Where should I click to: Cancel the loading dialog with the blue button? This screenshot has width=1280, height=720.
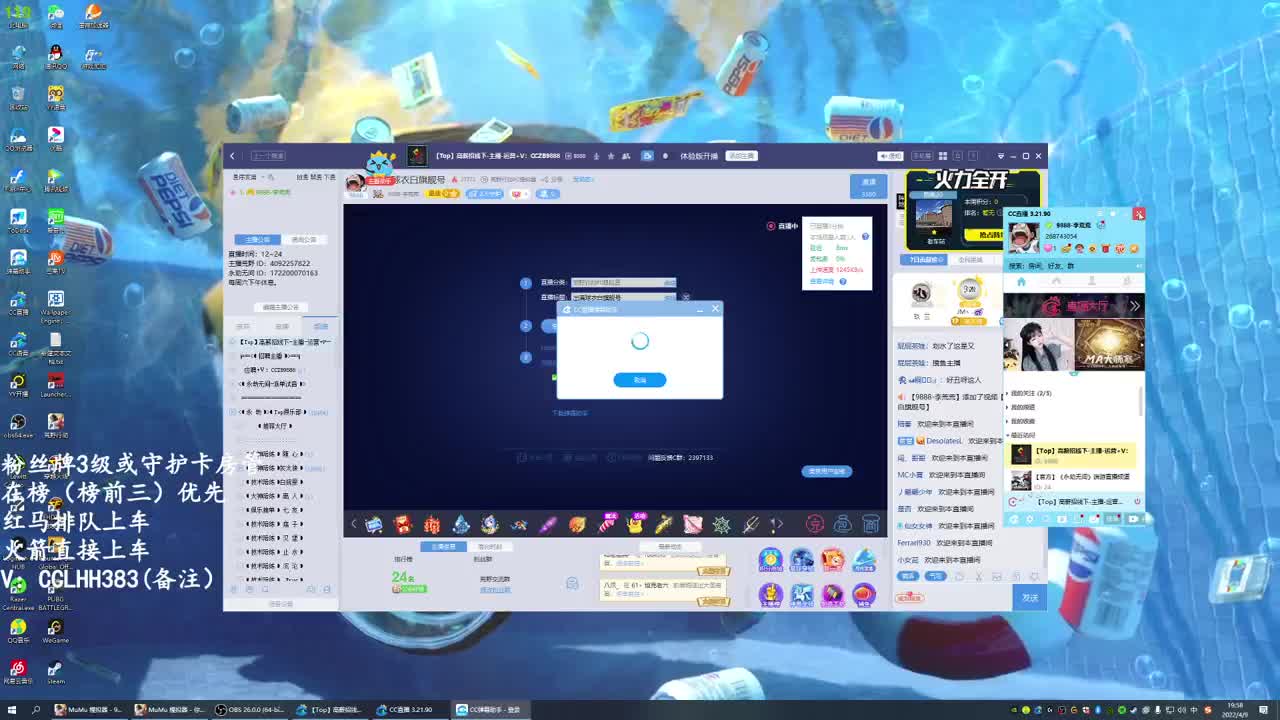tap(639, 380)
